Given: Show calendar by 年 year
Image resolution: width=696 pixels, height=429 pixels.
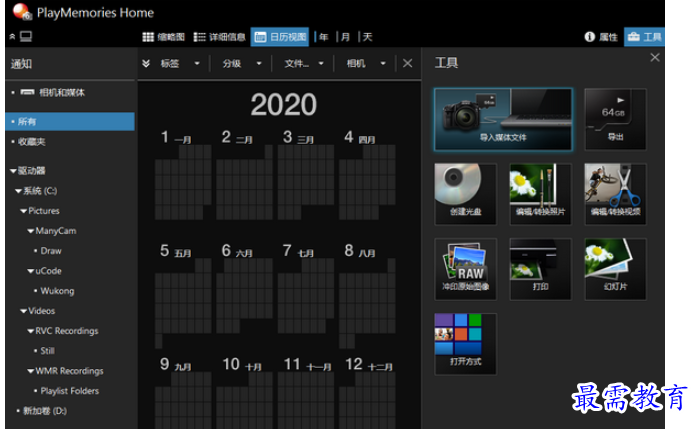Looking at the screenshot, I should click(x=324, y=37).
